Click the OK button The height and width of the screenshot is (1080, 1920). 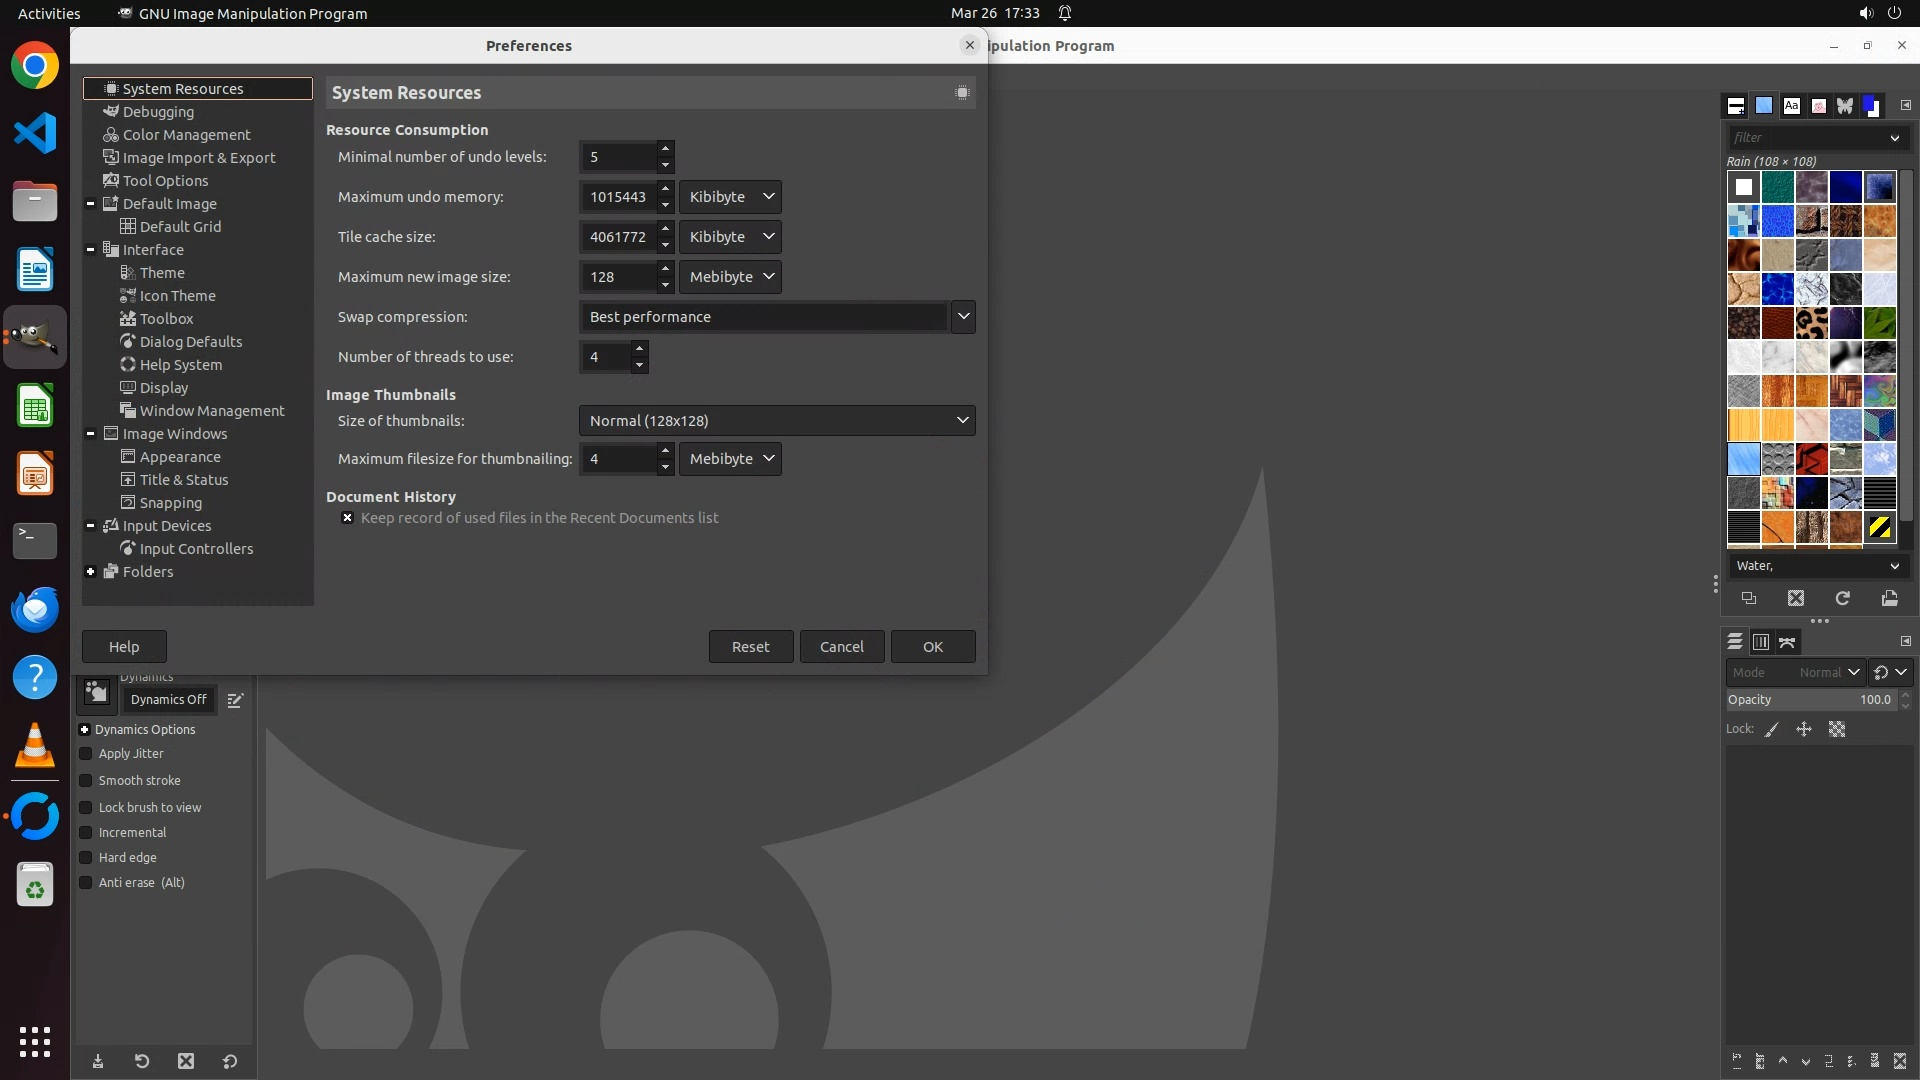click(x=932, y=647)
